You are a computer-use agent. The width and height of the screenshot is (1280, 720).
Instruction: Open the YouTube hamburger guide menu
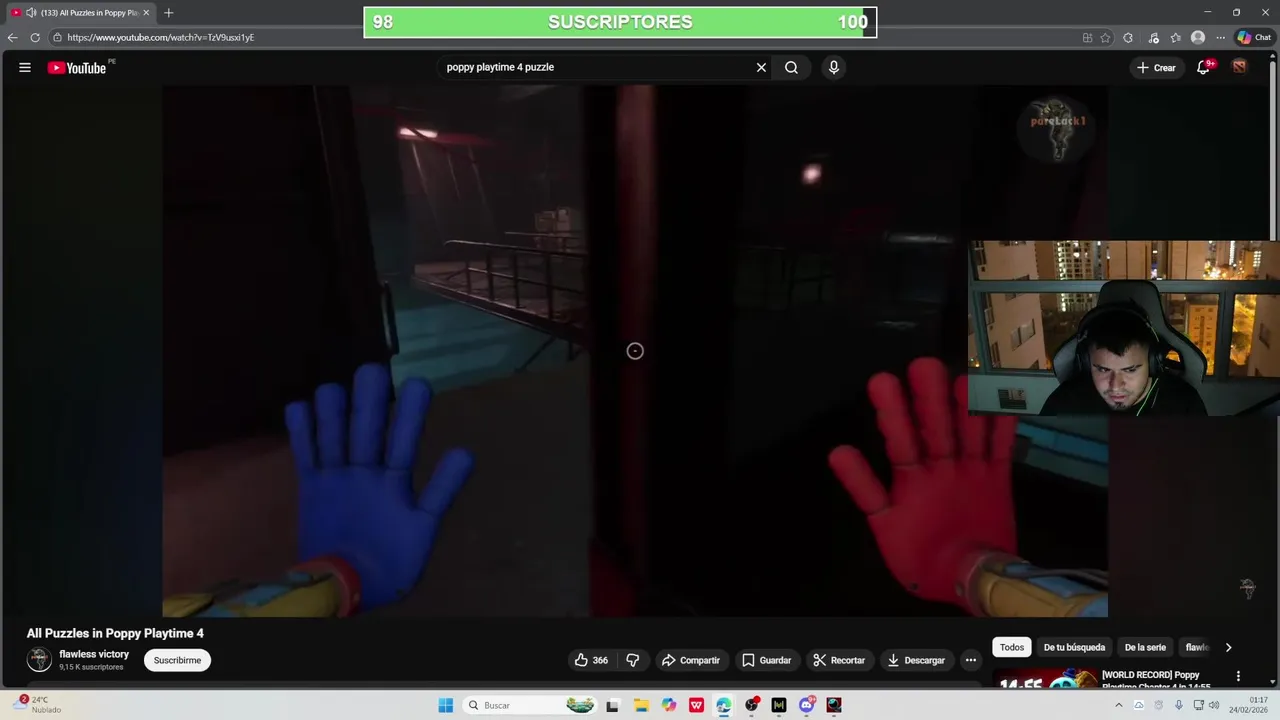pos(25,67)
